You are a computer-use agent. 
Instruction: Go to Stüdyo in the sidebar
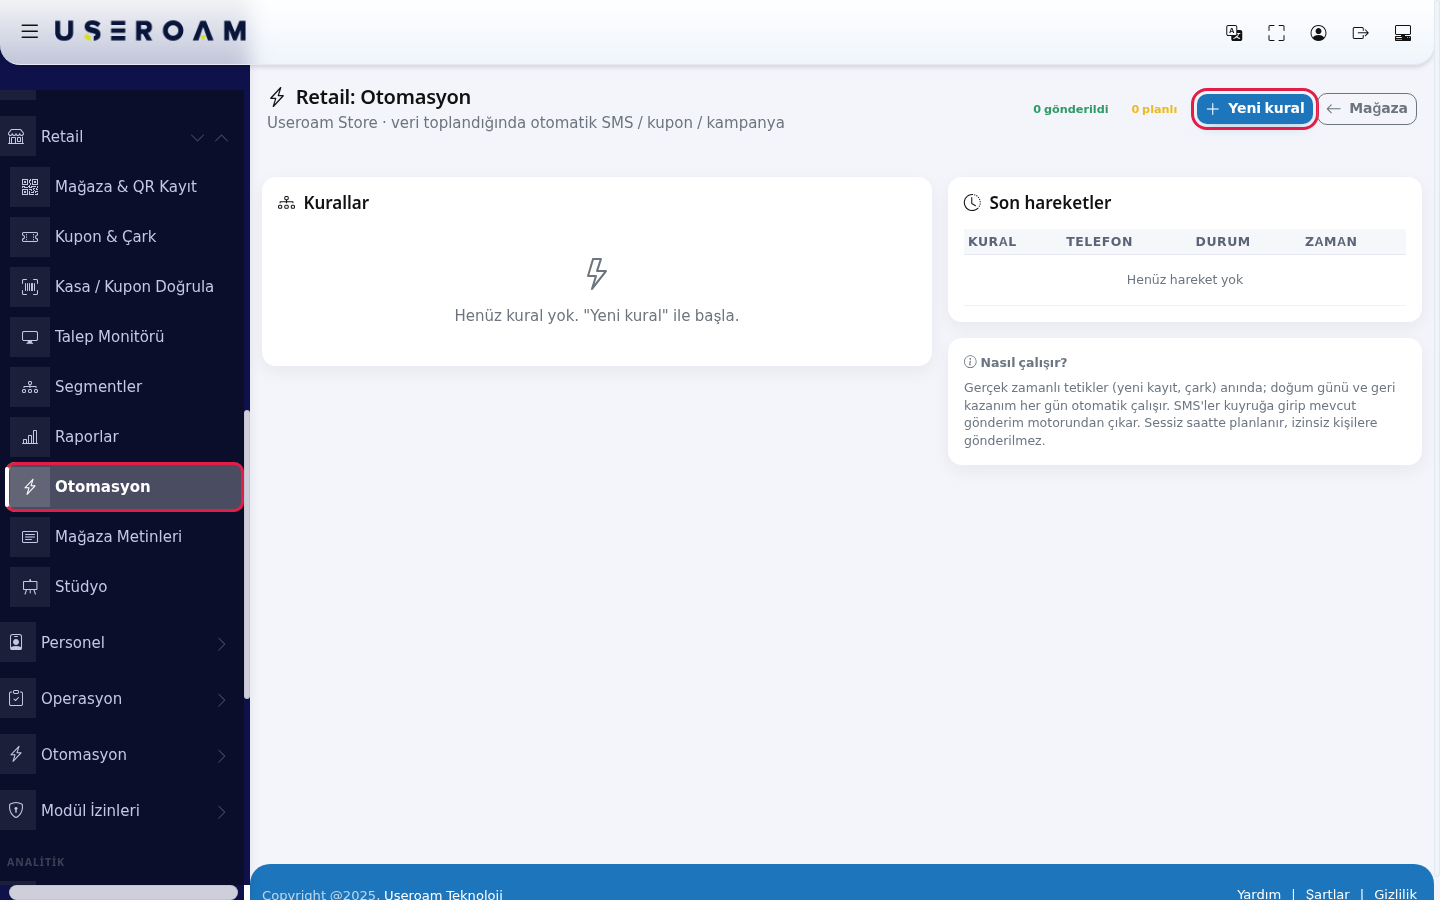pos(124,587)
